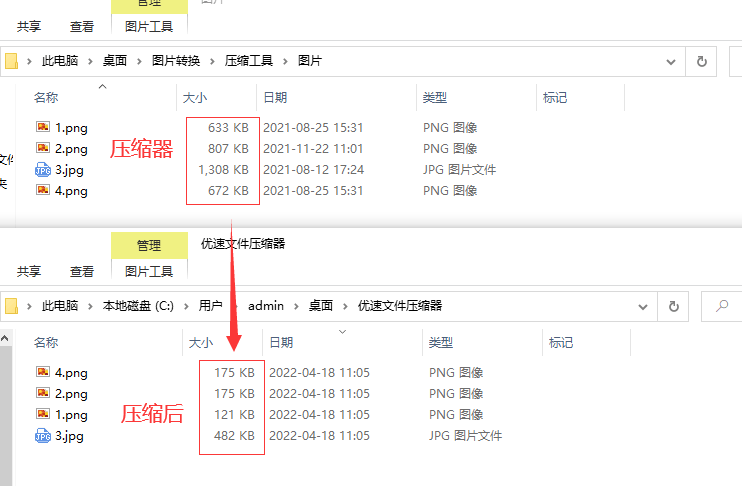Open 图片工具 tab in lower window

149,272
